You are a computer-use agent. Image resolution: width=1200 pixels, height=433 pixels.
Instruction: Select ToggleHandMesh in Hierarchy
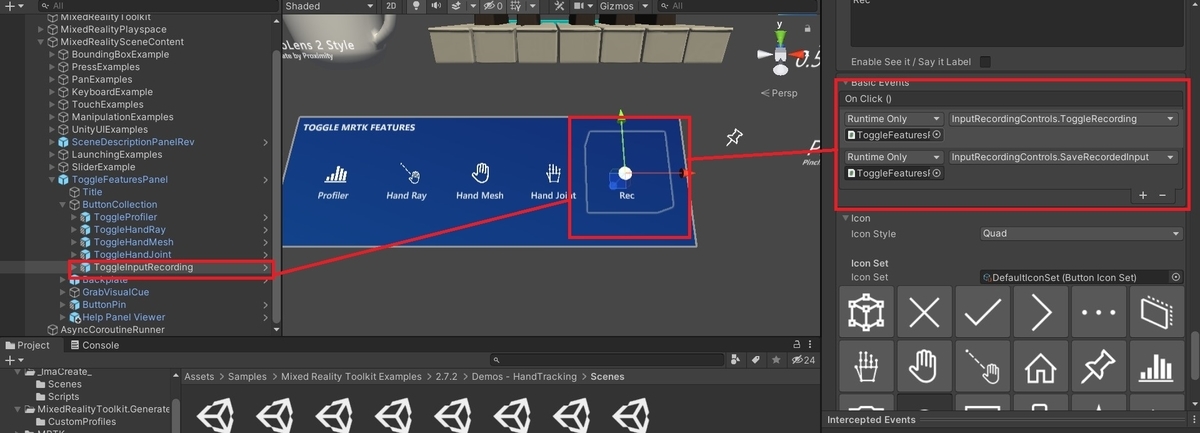click(x=133, y=242)
